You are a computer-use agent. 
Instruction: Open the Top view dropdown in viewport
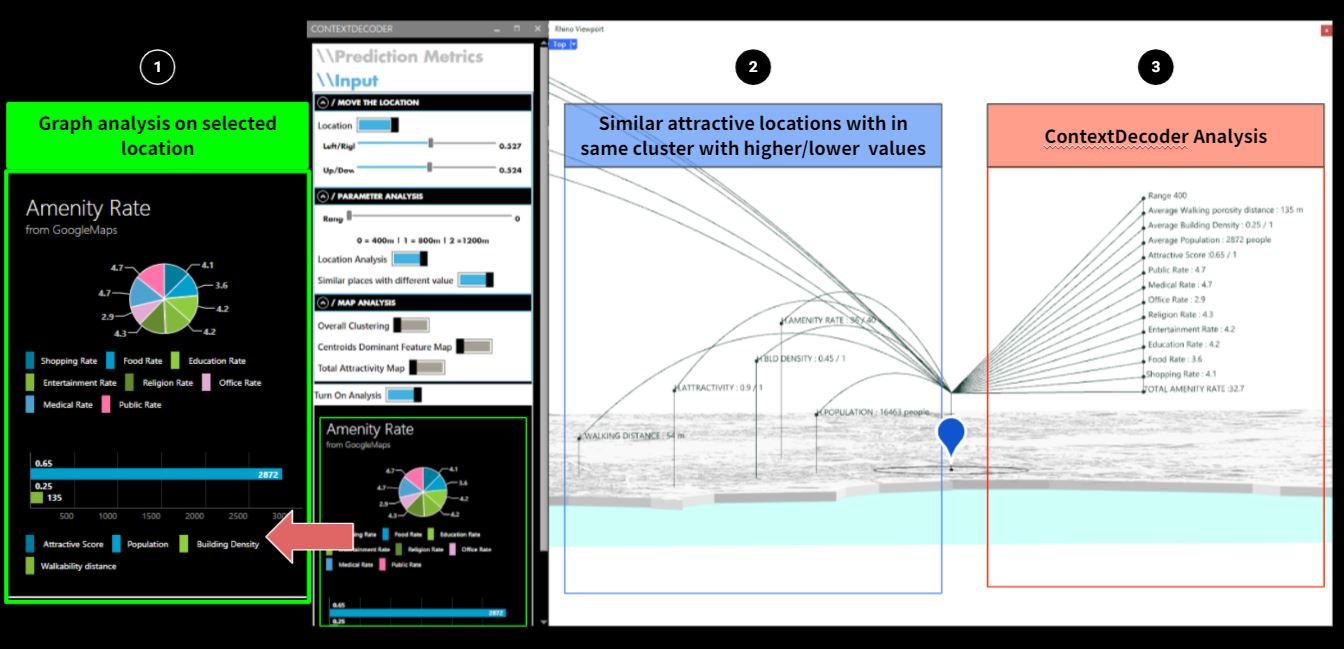click(x=574, y=44)
